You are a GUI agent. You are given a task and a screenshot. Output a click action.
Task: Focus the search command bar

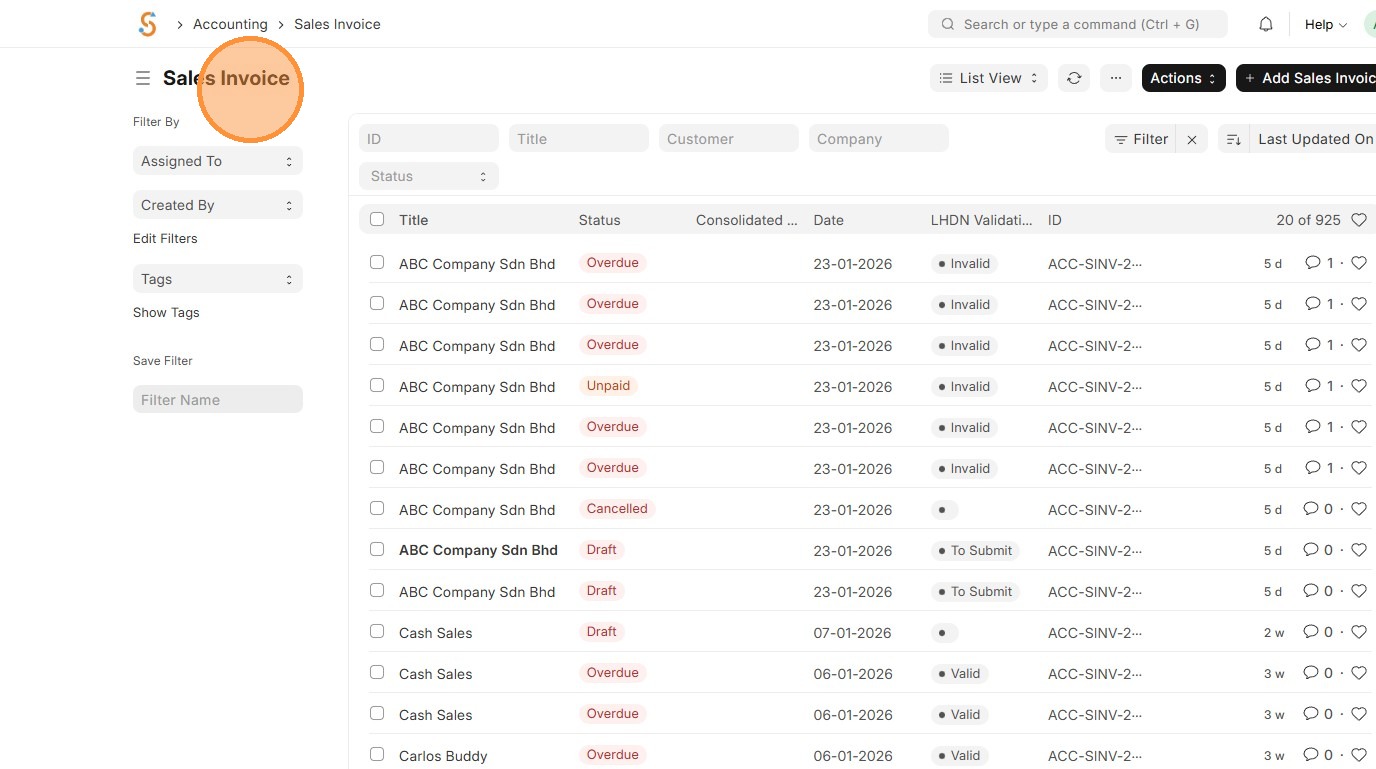coord(1077,24)
